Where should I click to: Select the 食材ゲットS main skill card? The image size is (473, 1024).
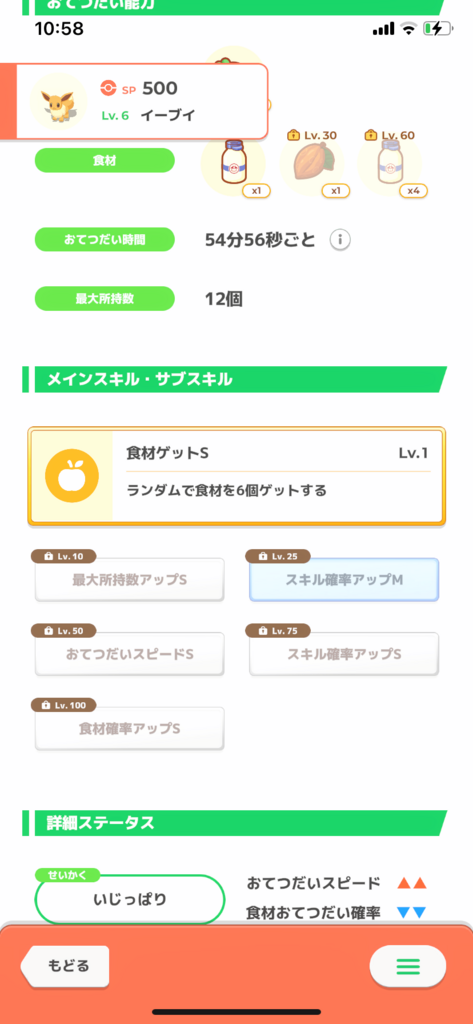(x=236, y=476)
